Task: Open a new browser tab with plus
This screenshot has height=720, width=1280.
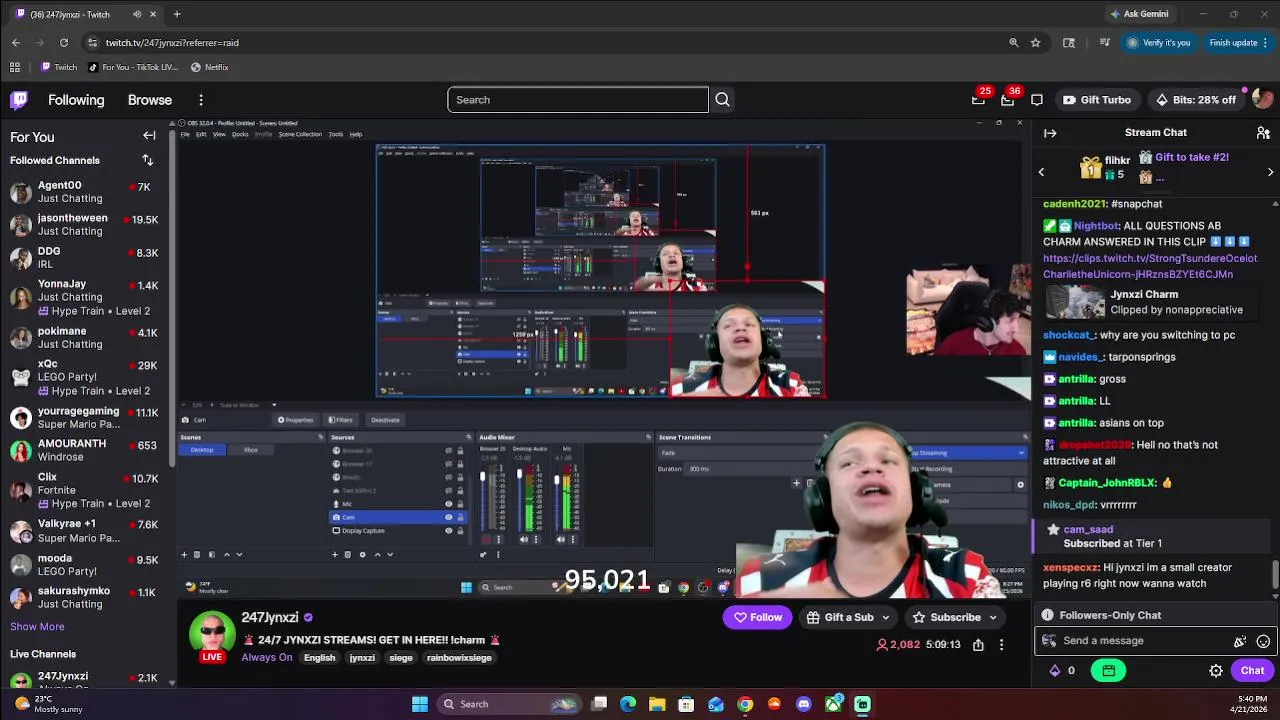Action: tap(177, 14)
